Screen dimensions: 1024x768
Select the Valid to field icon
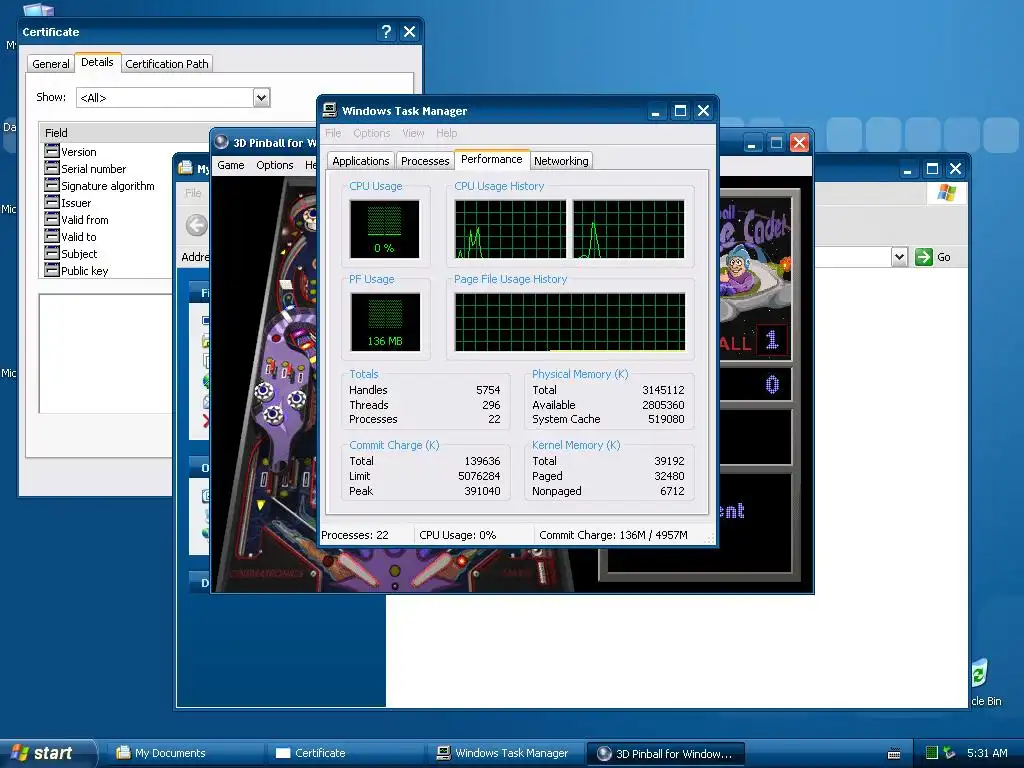coord(52,236)
